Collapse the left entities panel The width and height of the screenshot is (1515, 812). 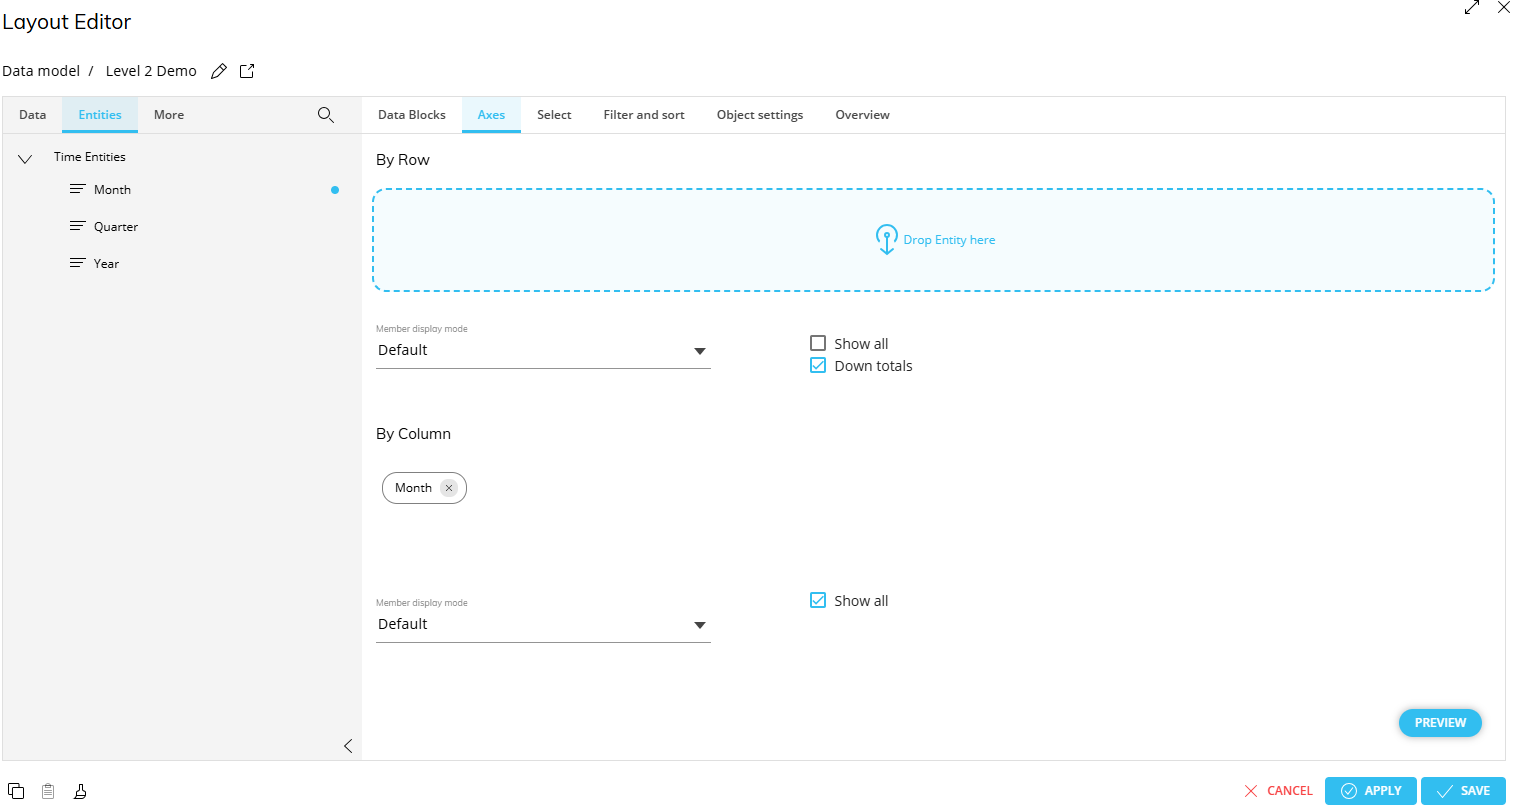coord(348,746)
